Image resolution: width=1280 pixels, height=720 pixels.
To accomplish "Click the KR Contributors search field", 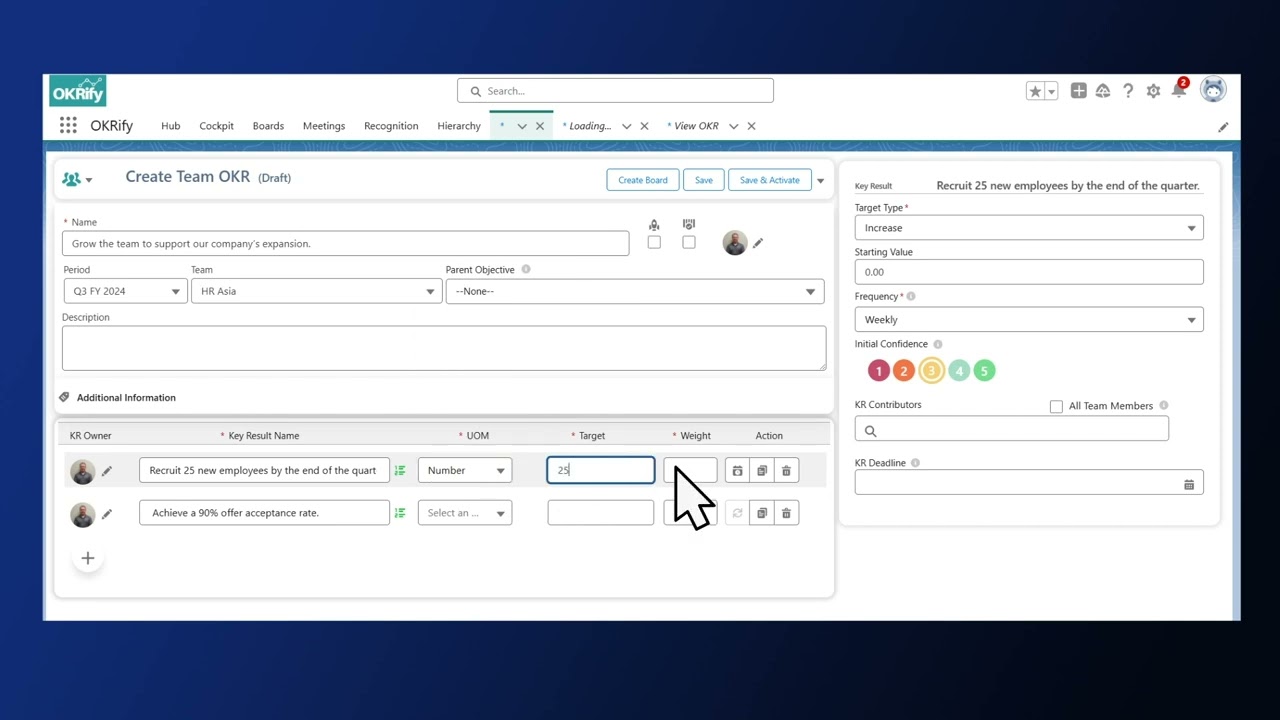I will click(x=1011, y=430).
